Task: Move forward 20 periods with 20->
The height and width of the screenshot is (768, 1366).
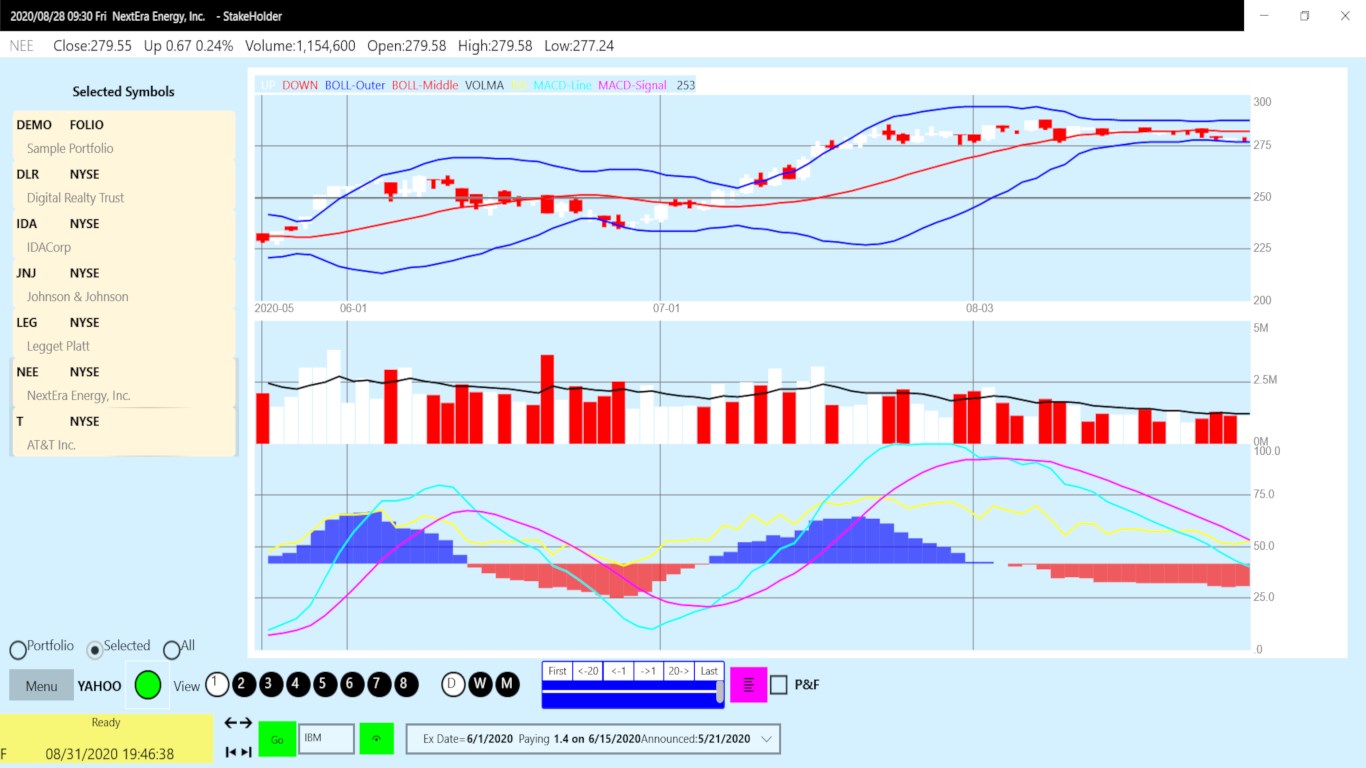Action: click(x=679, y=671)
